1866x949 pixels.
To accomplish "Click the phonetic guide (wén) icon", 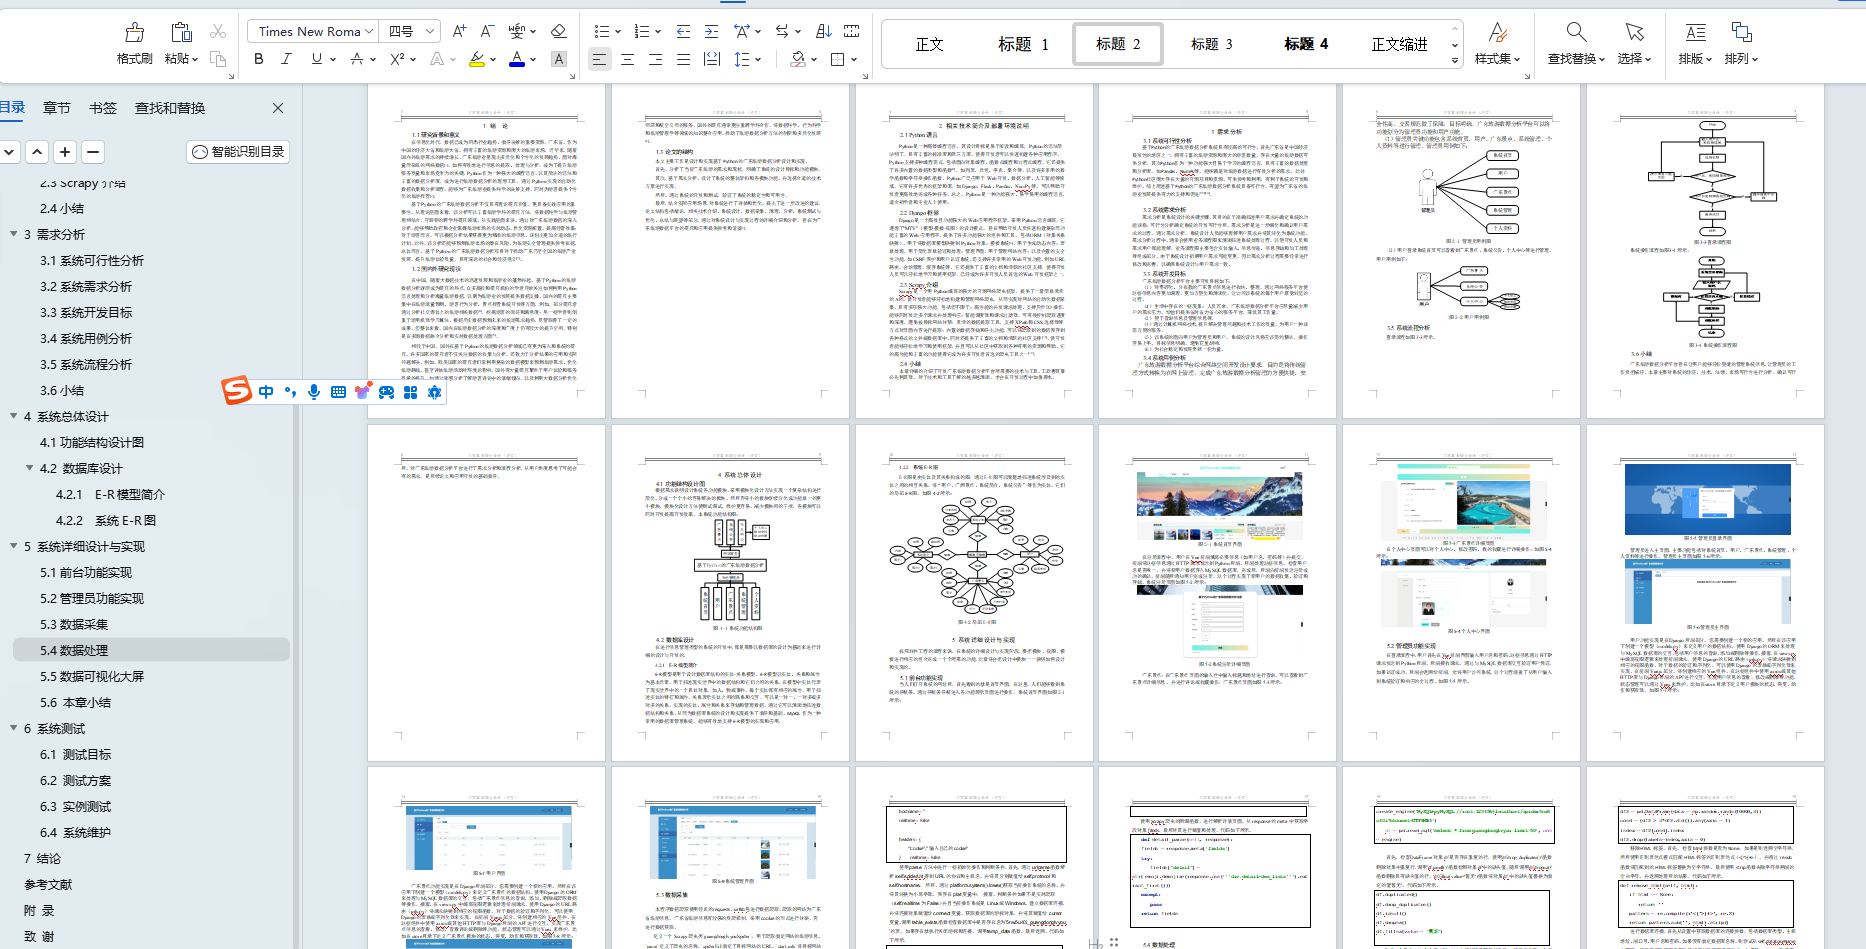I will (x=516, y=31).
